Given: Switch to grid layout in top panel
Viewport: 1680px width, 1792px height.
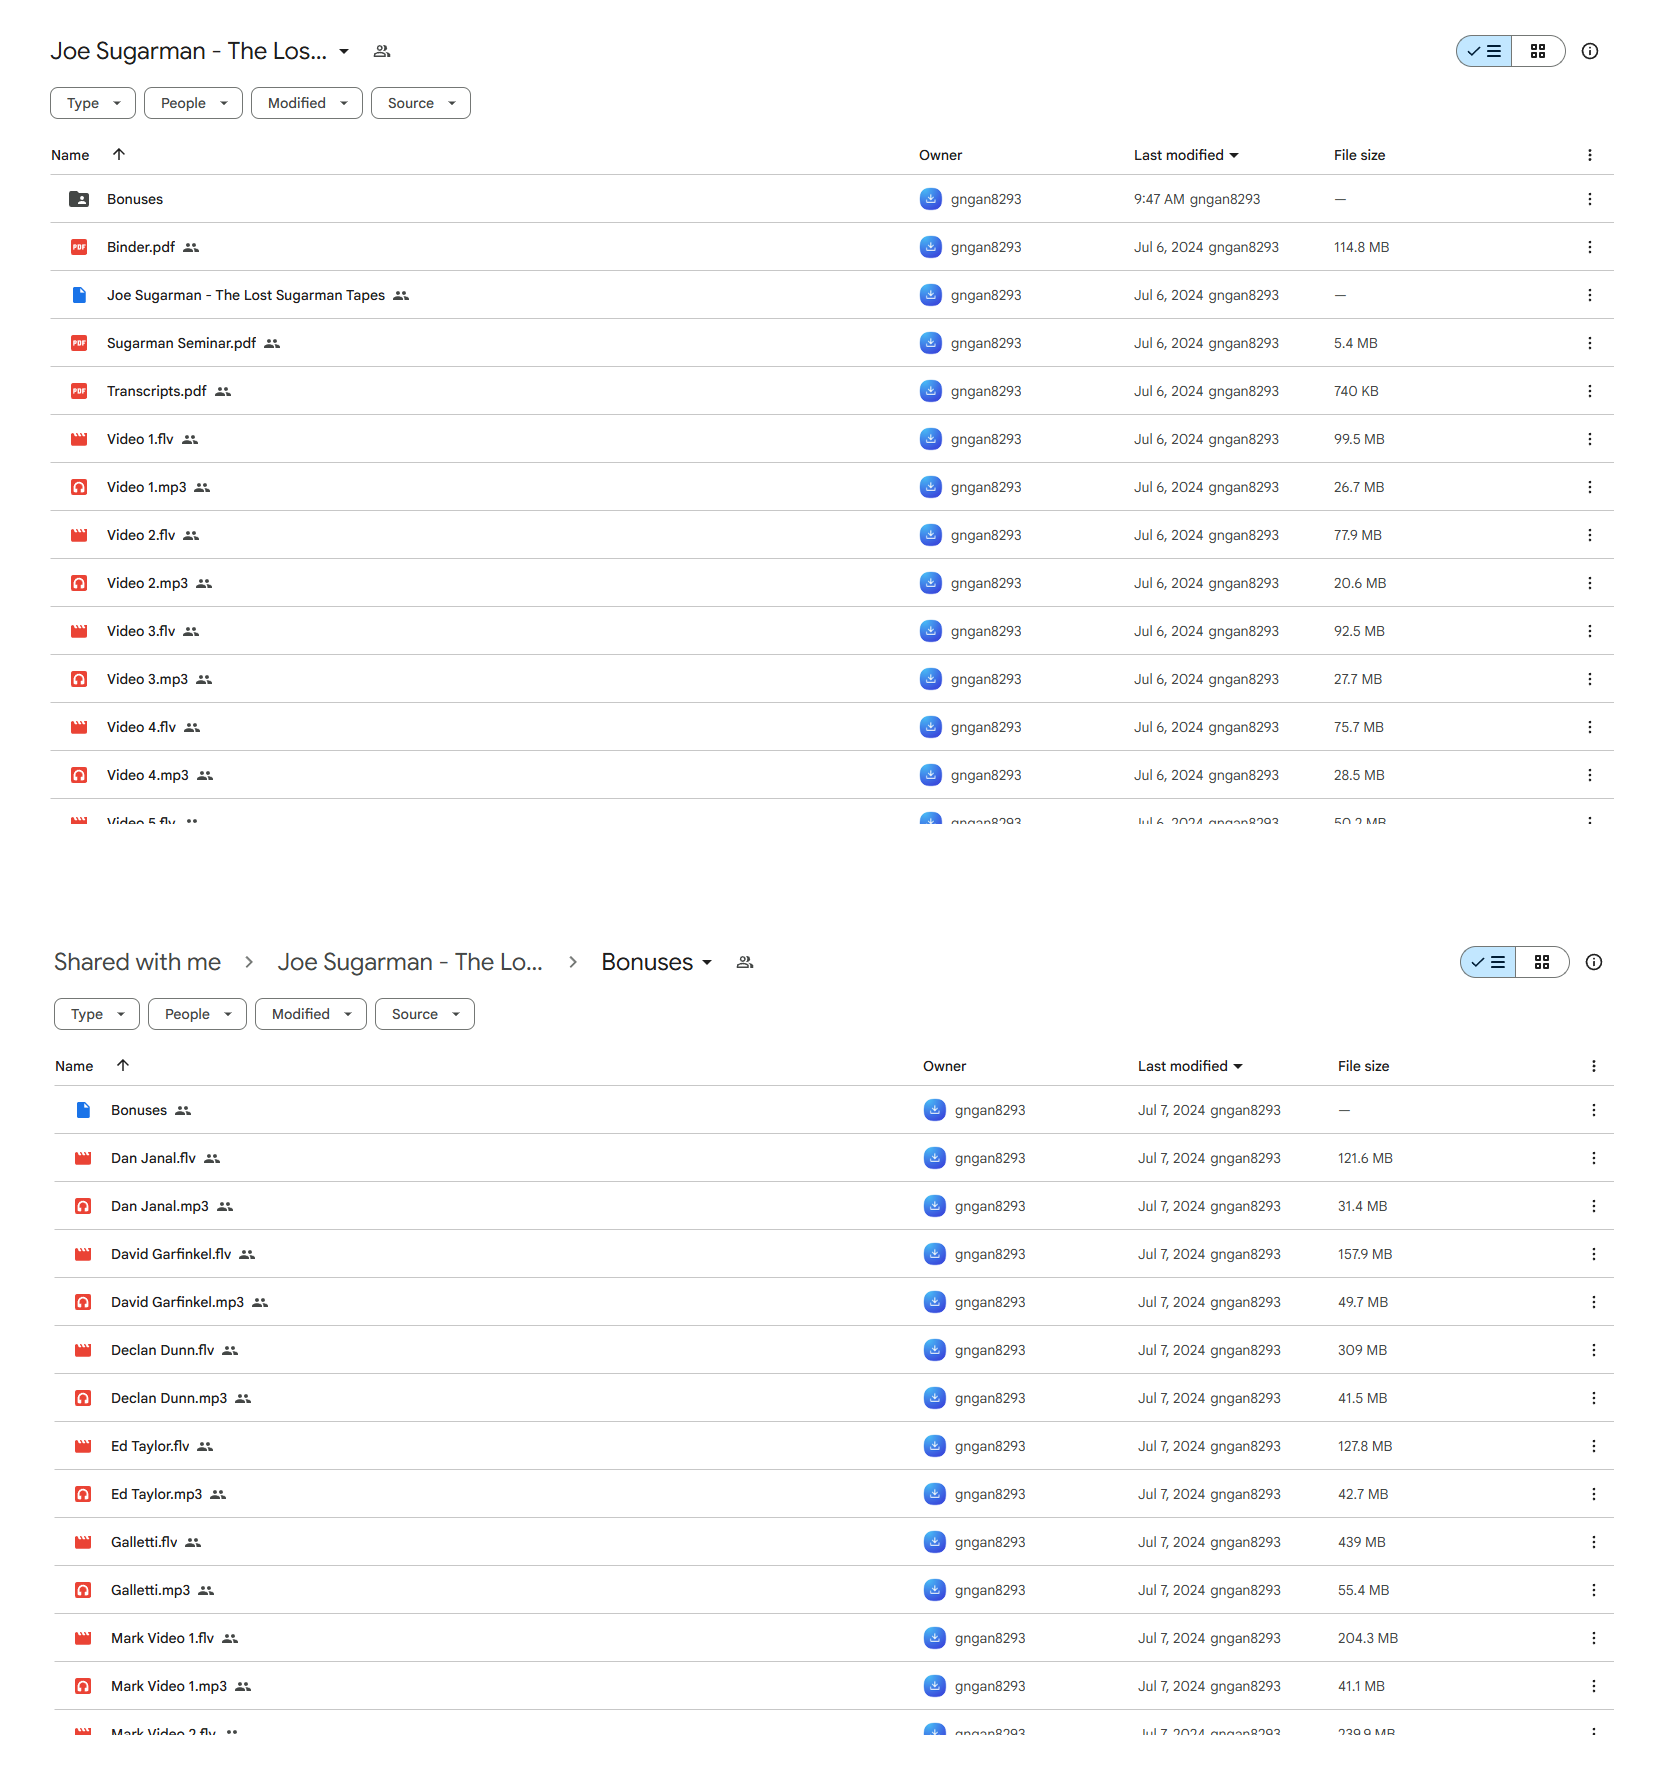Looking at the screenshot, I should click(x=1538, y=51).
